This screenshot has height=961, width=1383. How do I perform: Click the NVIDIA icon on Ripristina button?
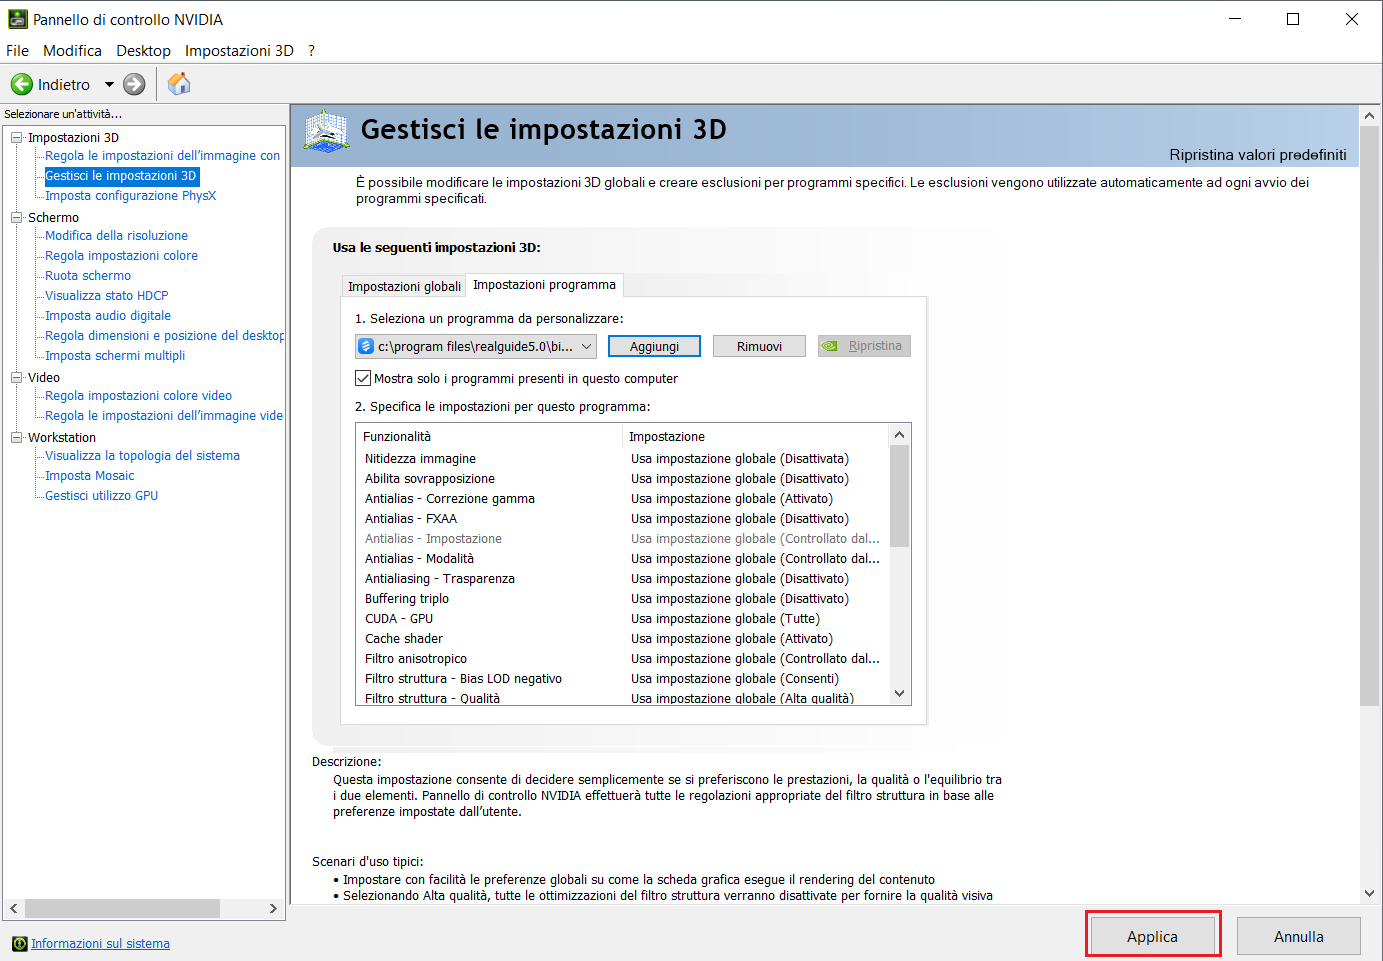click(830, 347)
